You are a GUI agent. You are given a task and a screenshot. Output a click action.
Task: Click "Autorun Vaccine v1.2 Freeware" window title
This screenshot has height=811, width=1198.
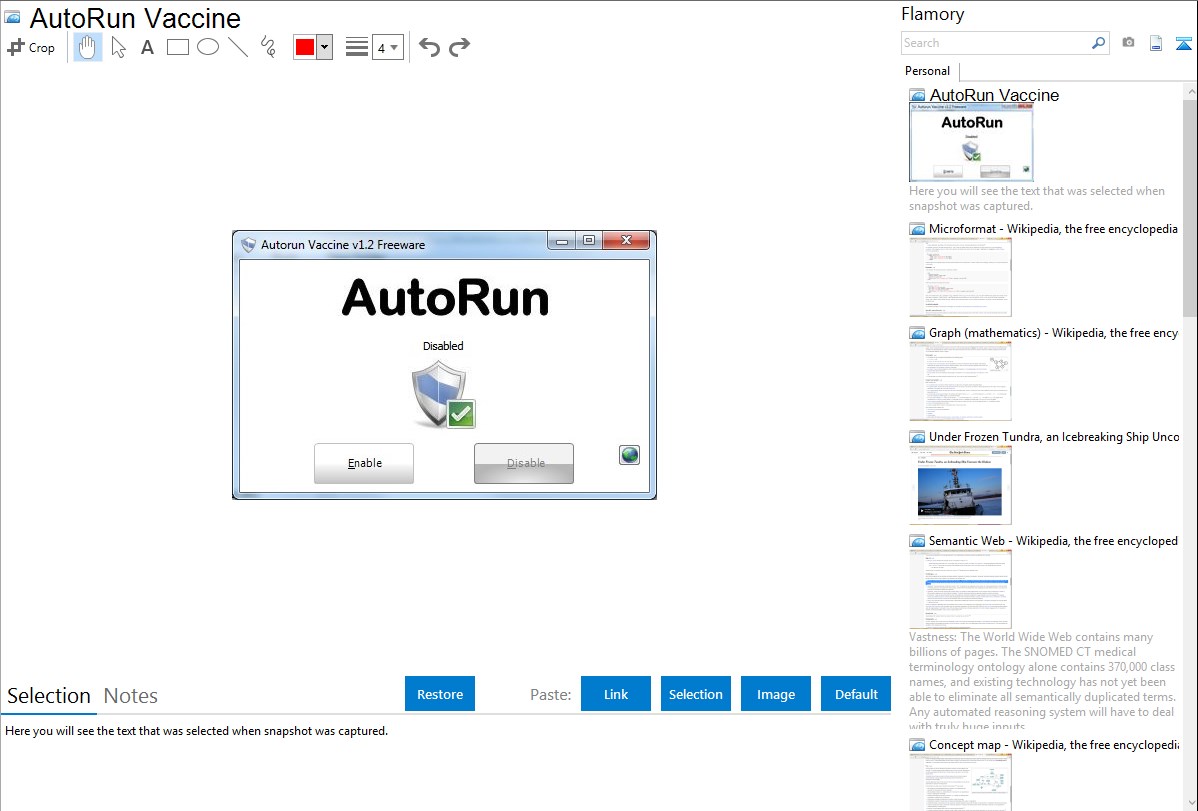coord(343,245)
